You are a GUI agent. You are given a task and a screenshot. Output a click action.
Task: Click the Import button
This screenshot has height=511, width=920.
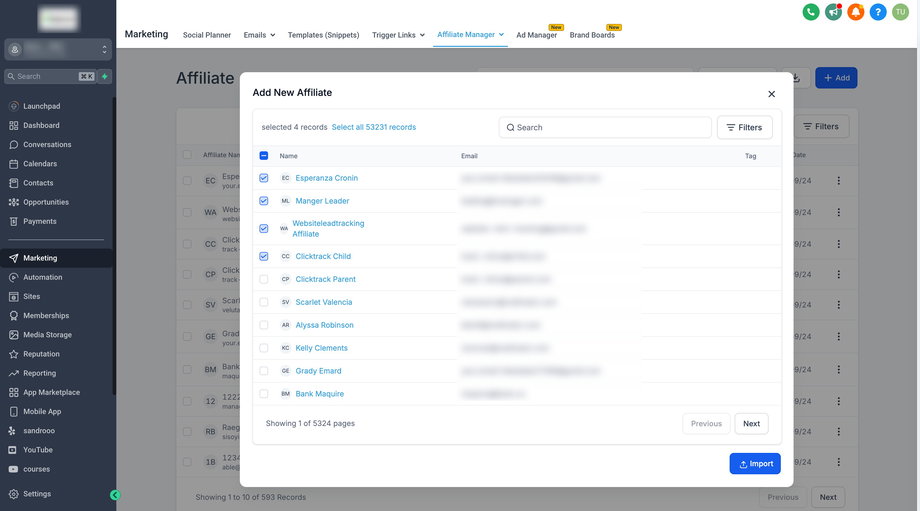755,463
